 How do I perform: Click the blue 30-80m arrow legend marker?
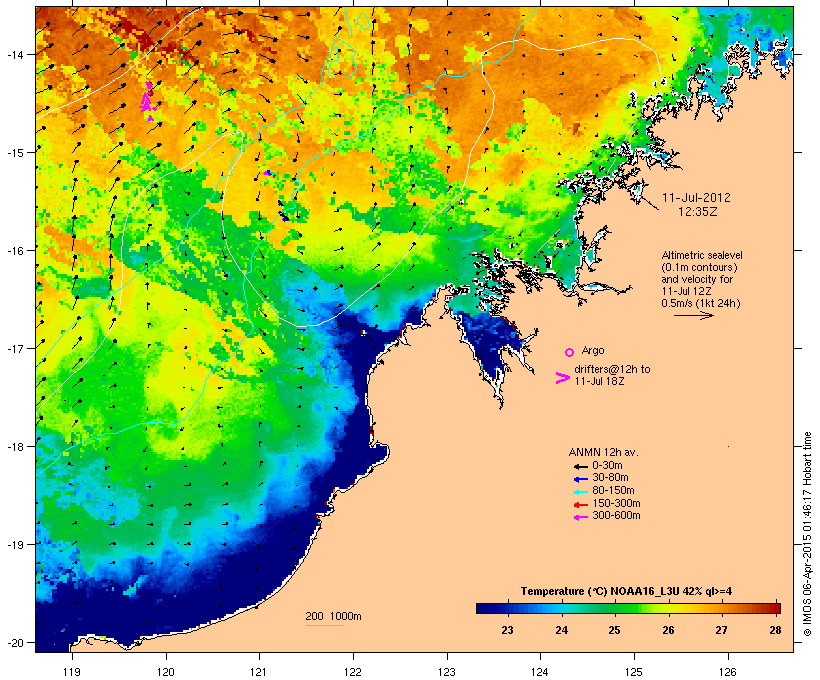point(580,479)
